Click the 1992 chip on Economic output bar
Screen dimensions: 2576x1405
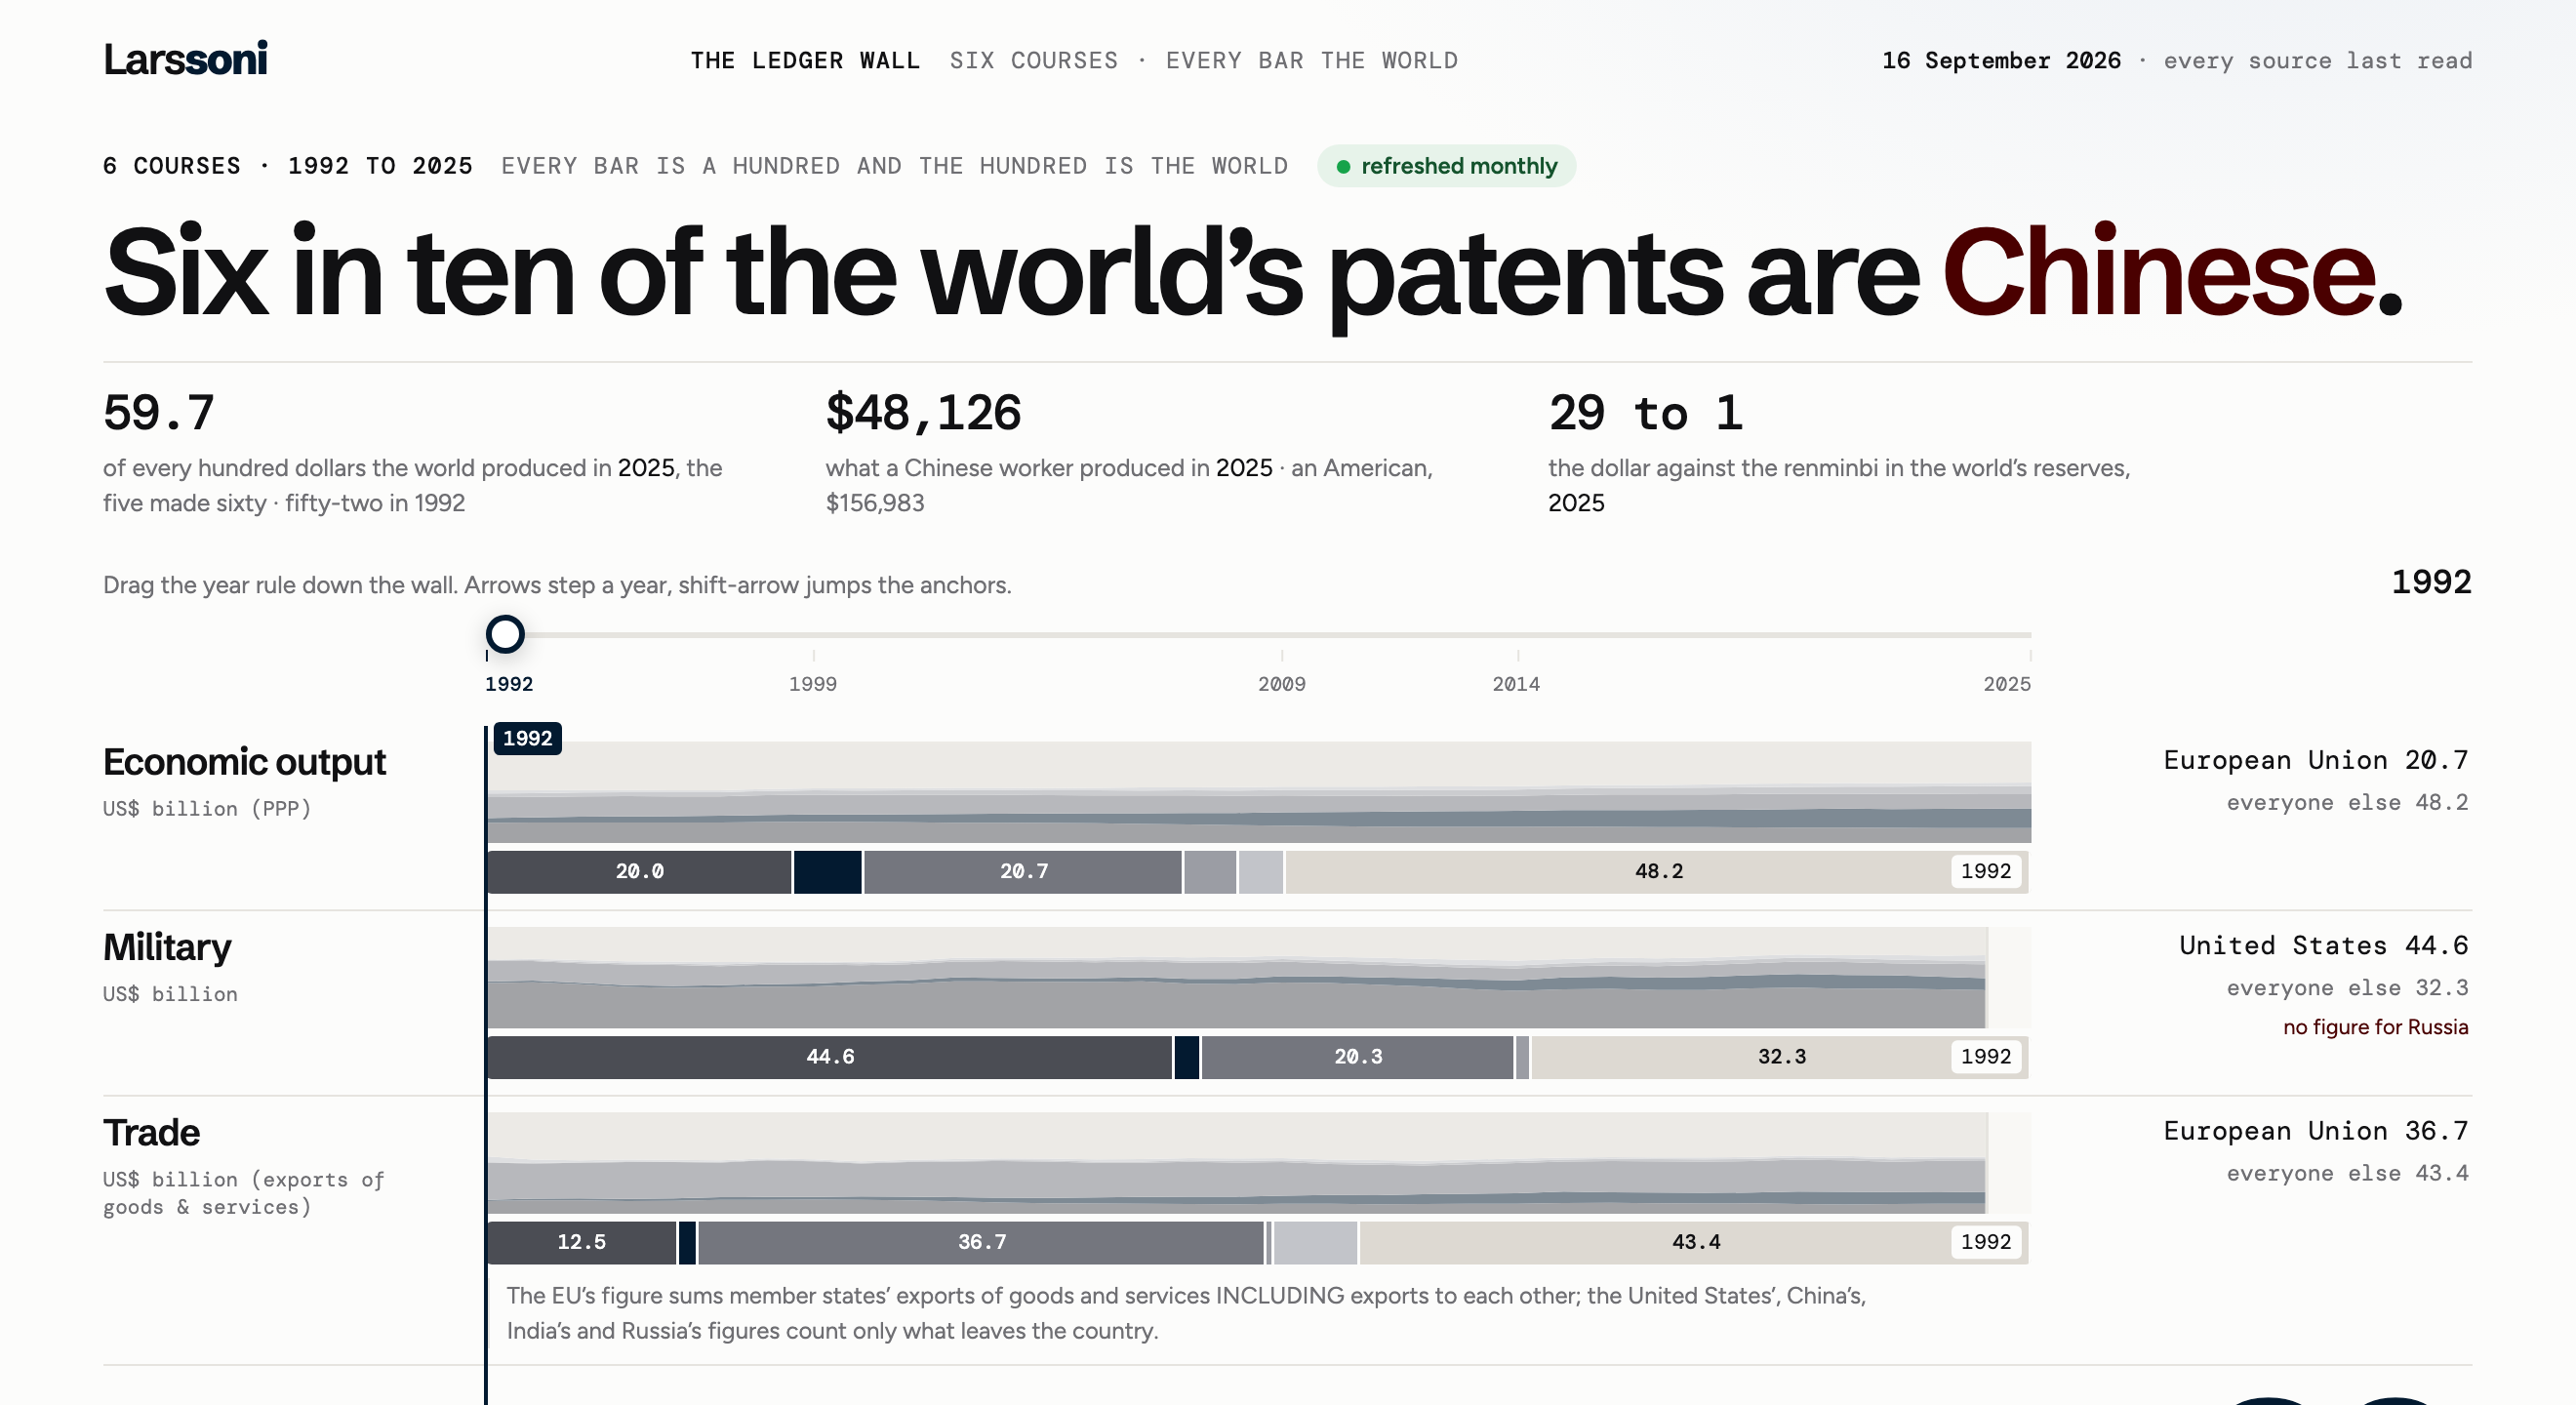1986,871
